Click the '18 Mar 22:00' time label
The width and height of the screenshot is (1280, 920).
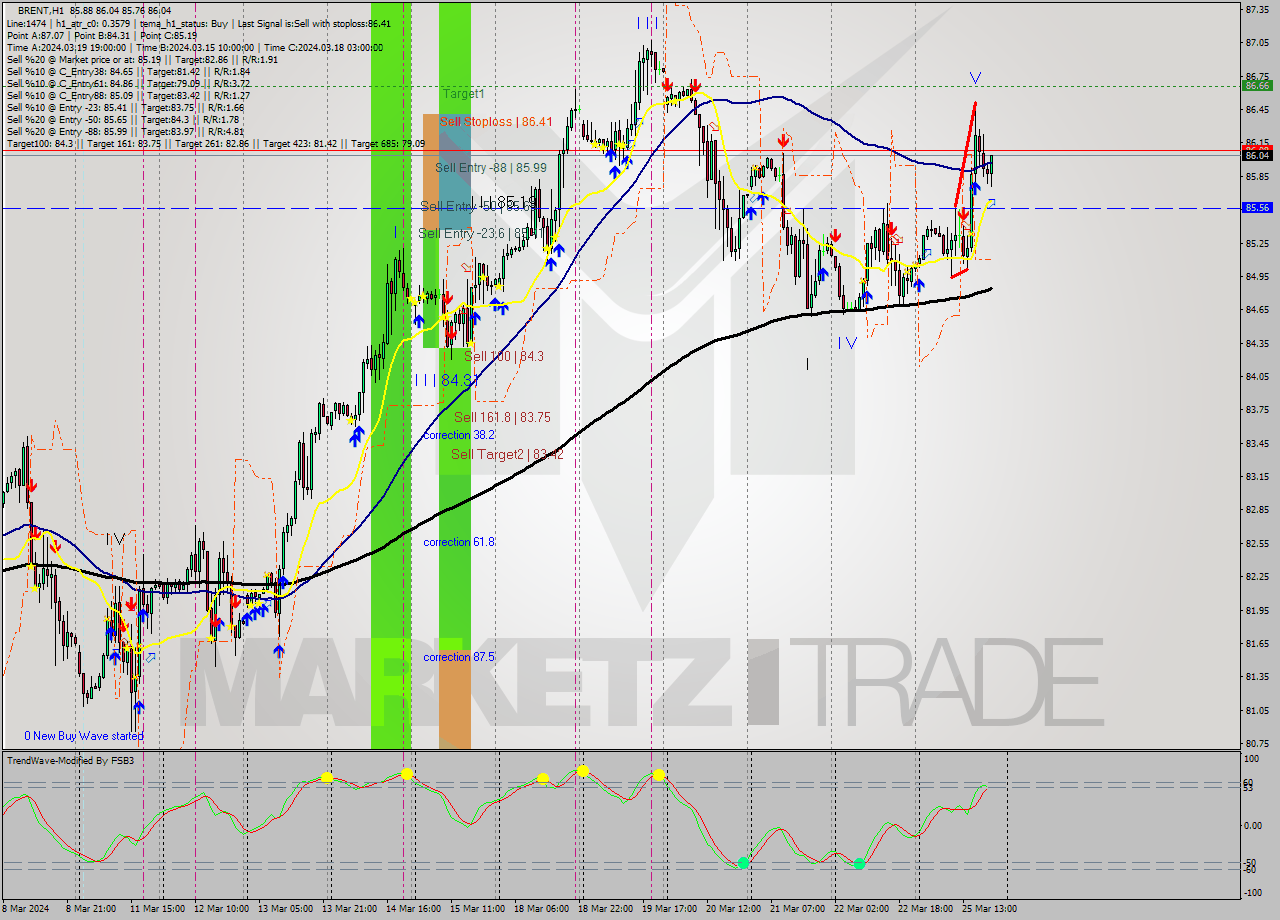coord(605,908)
